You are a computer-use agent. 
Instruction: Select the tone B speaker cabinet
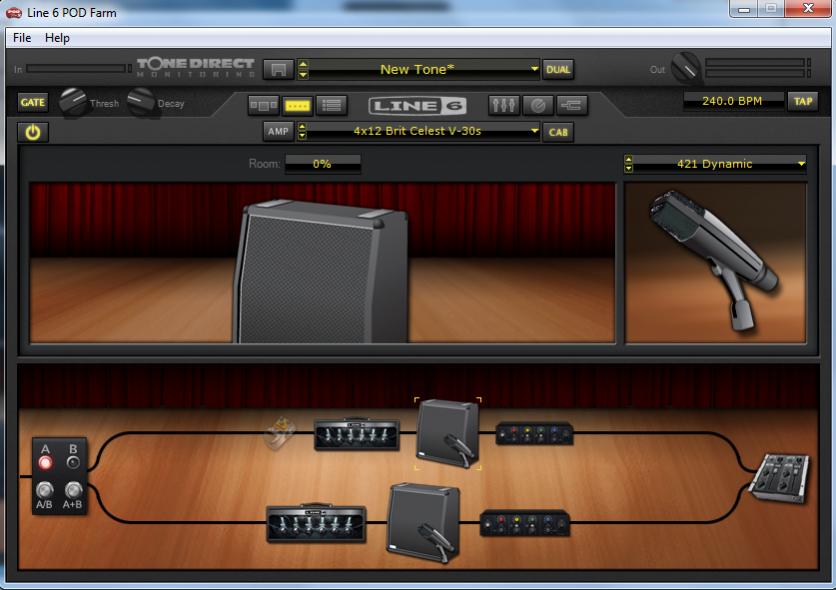pos(424,522)
